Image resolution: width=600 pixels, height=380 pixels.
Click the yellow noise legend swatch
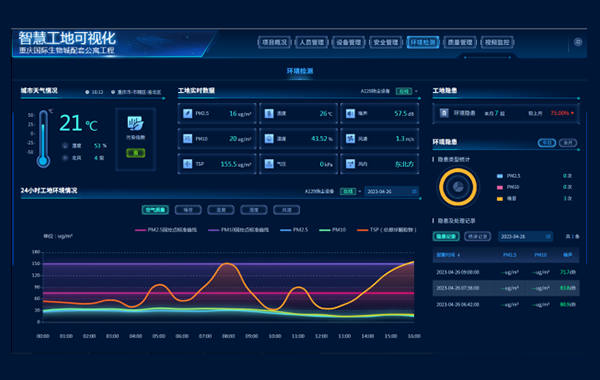tap(499, 199)
